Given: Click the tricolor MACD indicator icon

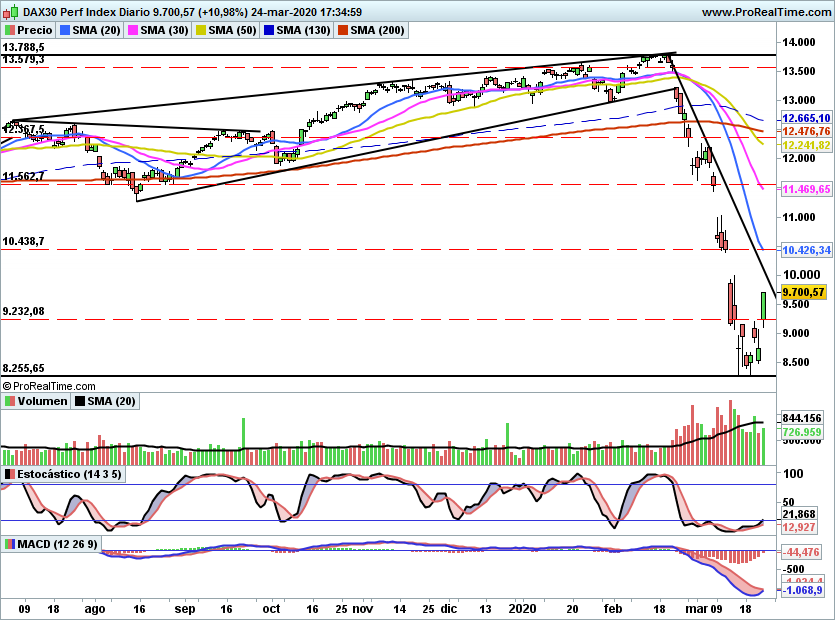Looking at the screenshot, I should click(11, 545).
